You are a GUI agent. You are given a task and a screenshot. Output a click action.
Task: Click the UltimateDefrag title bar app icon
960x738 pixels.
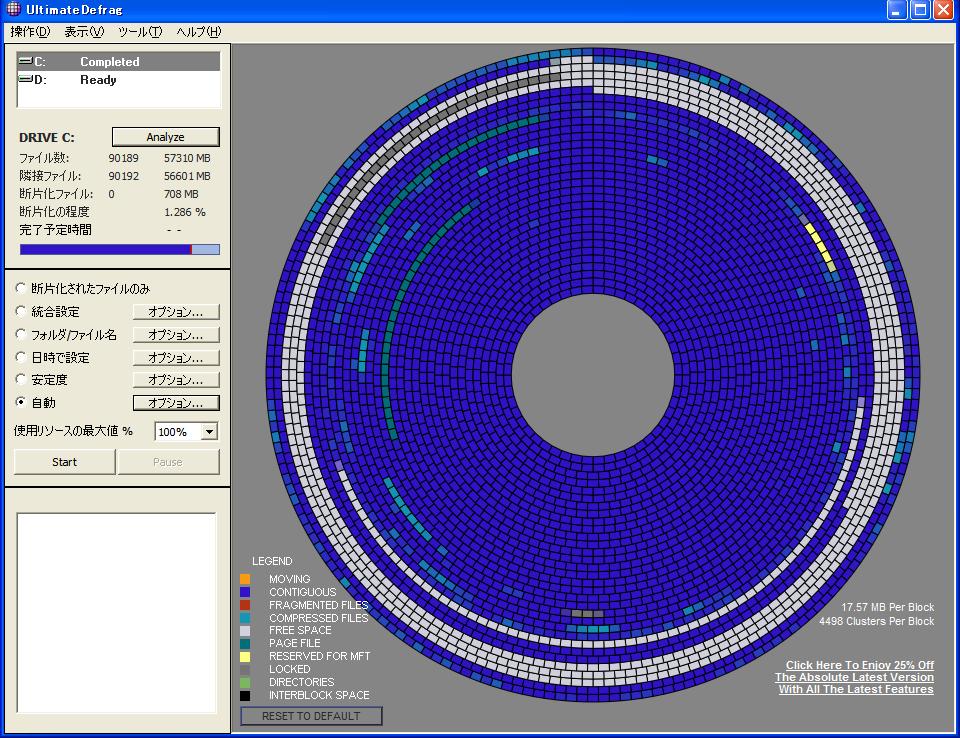pos(12,10)
